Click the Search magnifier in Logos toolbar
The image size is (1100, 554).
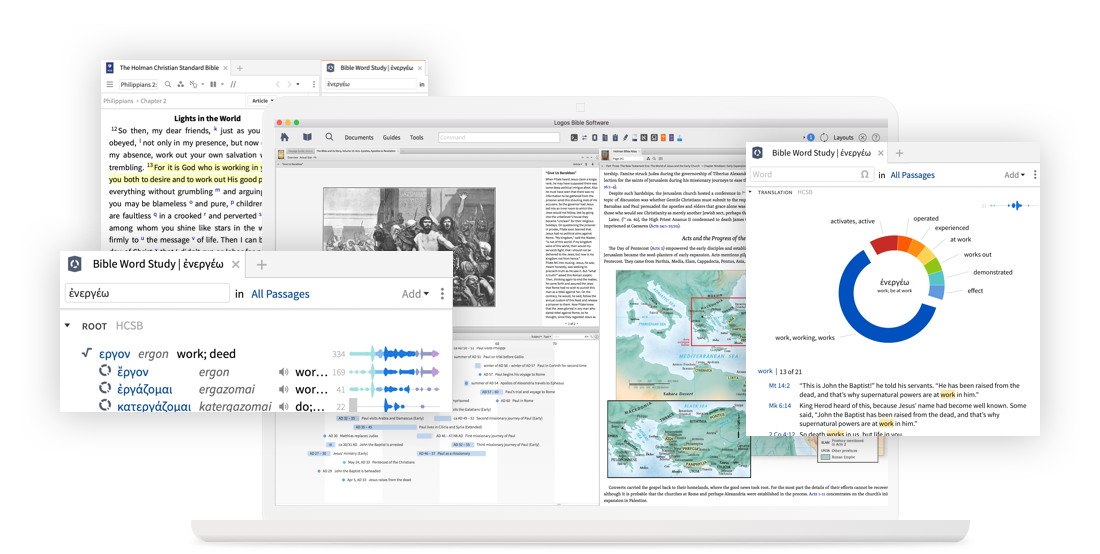(329, 137)
